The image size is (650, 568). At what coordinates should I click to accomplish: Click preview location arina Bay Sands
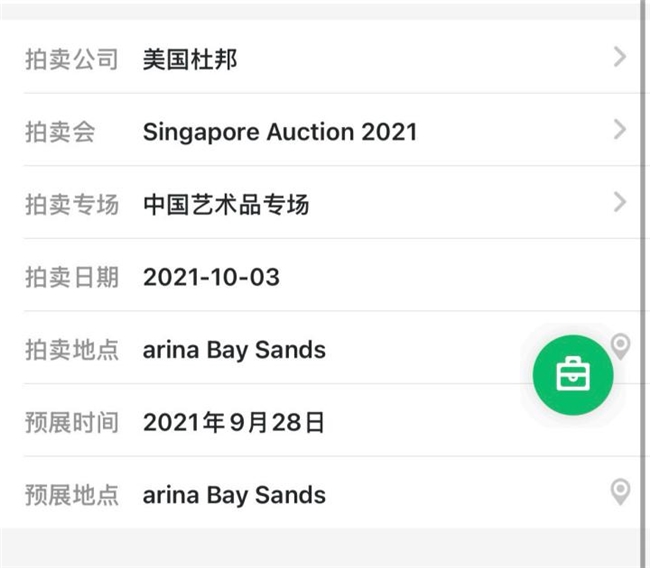tap(234, 495)
